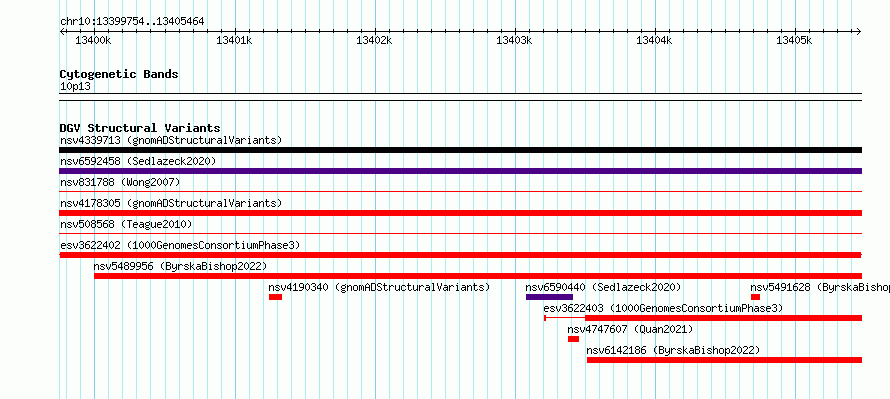
Task: Click the chr10:13399754..13405464 coordinate label
Action: tap(132, 22)
